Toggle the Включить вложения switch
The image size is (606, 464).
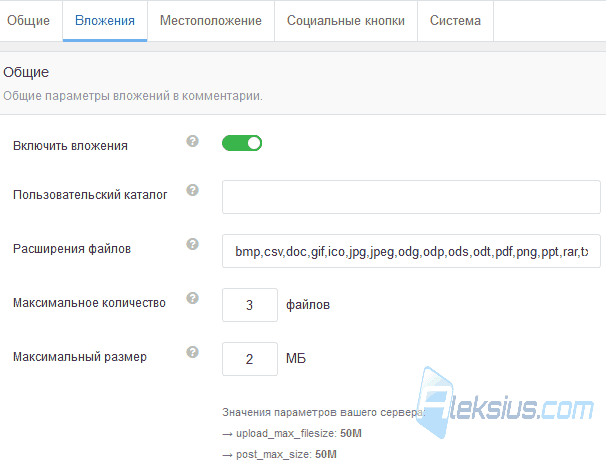(242, 143)
